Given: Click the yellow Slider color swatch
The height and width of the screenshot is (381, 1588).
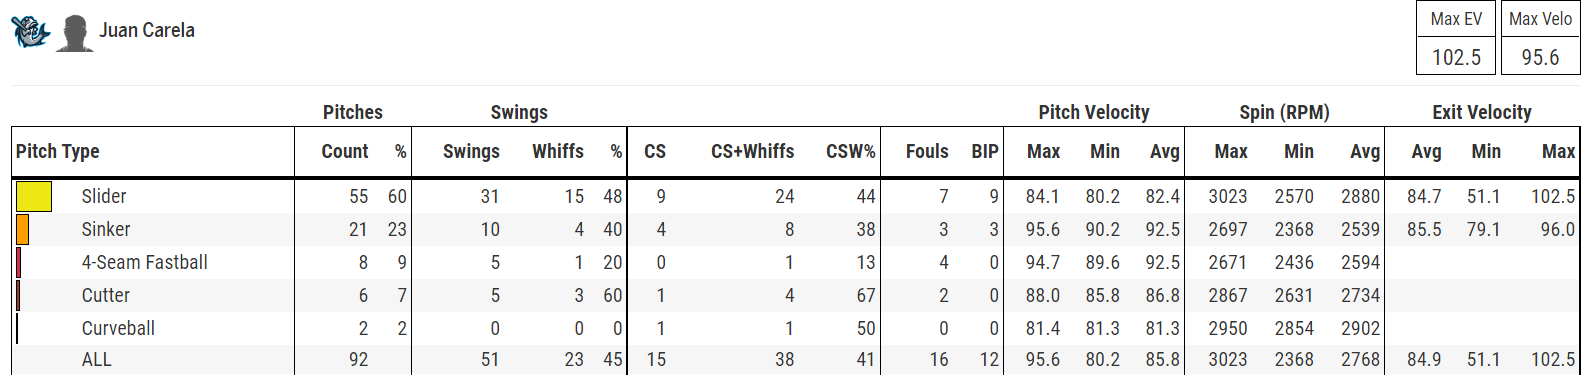Looking at the screenshot, I should point(34,196).
